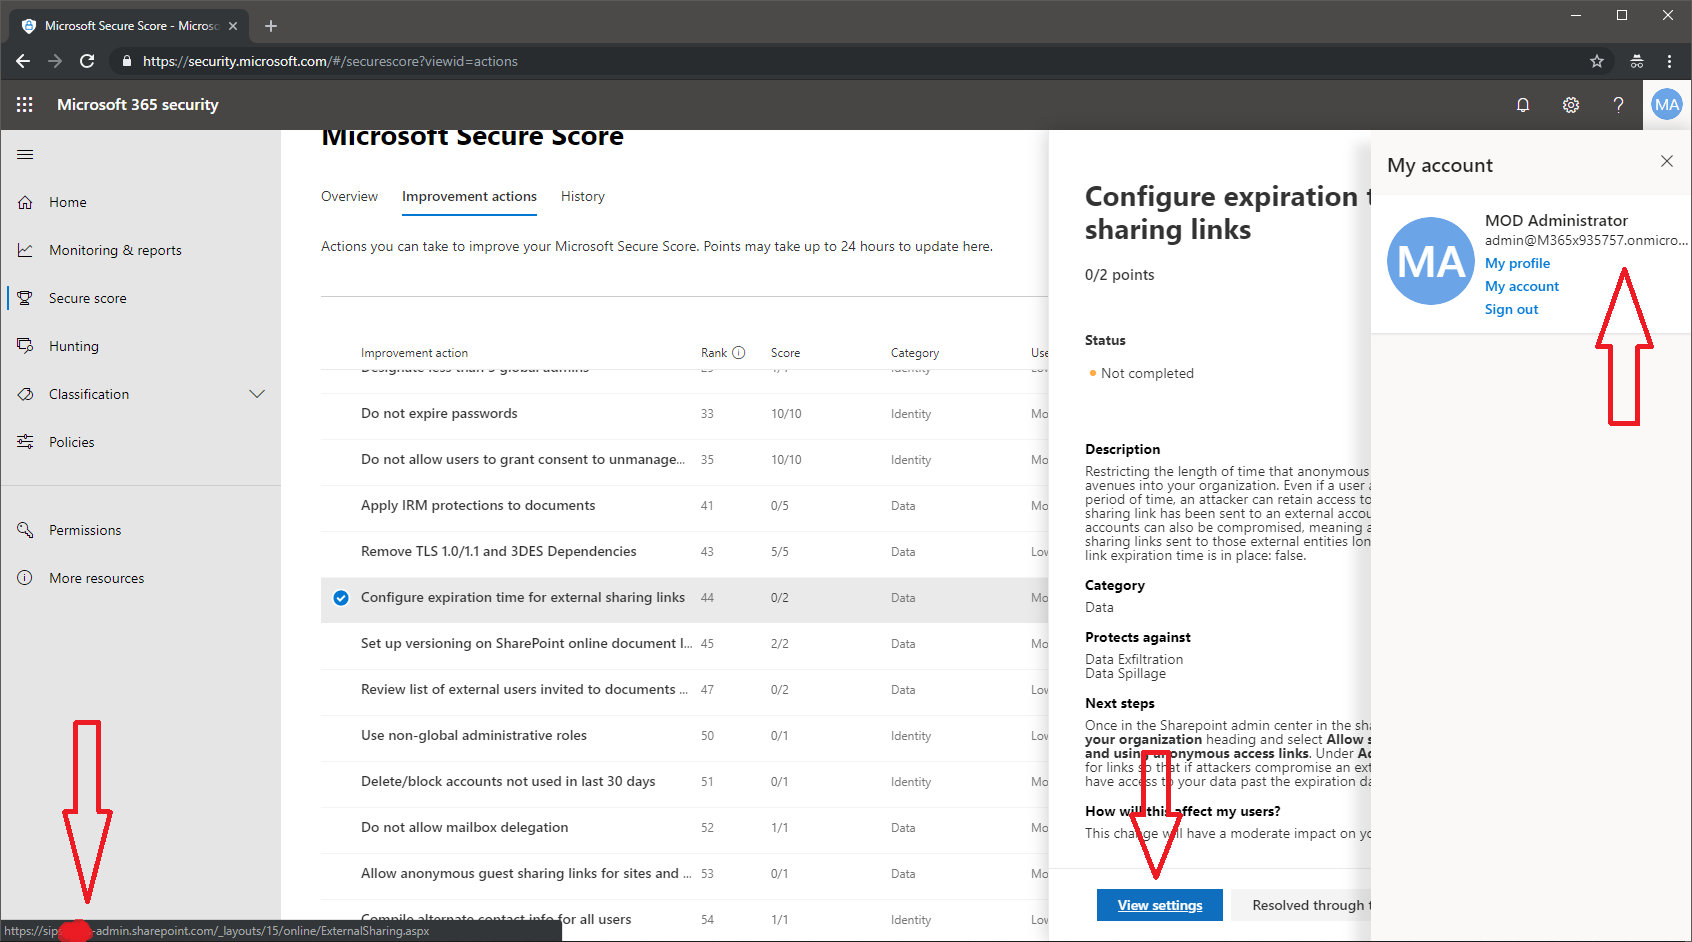Click the browser address bar URL
The height and width of the screenshot is (942, 1692).
[330, 61]
